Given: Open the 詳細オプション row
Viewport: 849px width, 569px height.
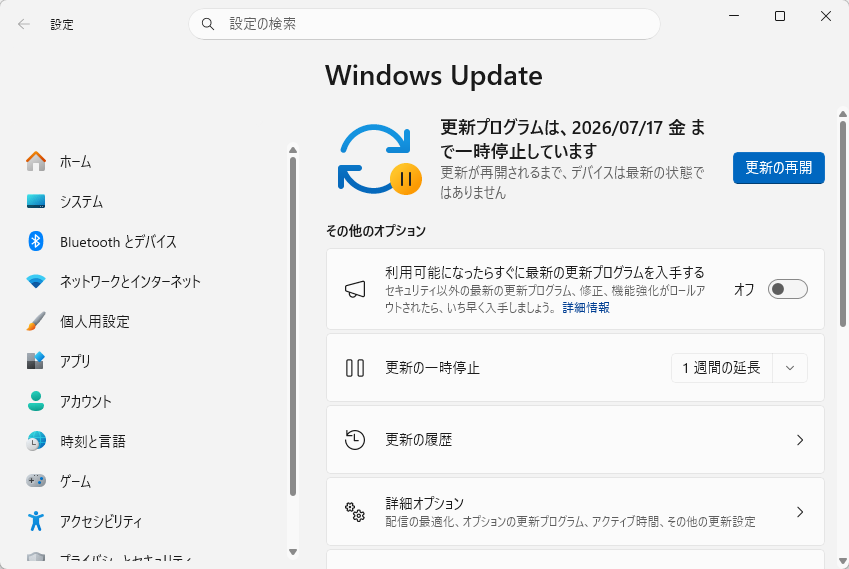Looking at the screenshot, I should pyautogui.click(x=575, y=512).
